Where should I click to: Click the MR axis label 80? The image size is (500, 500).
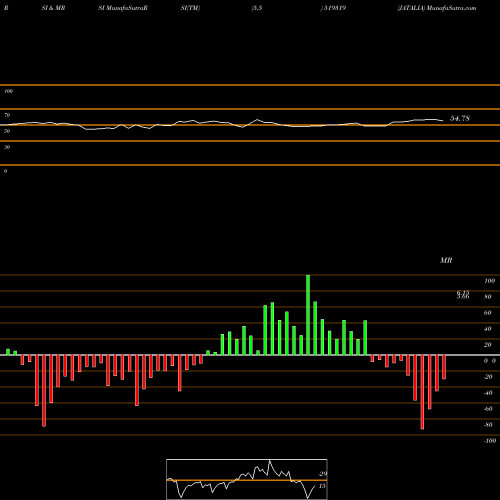tap(488, 297)
